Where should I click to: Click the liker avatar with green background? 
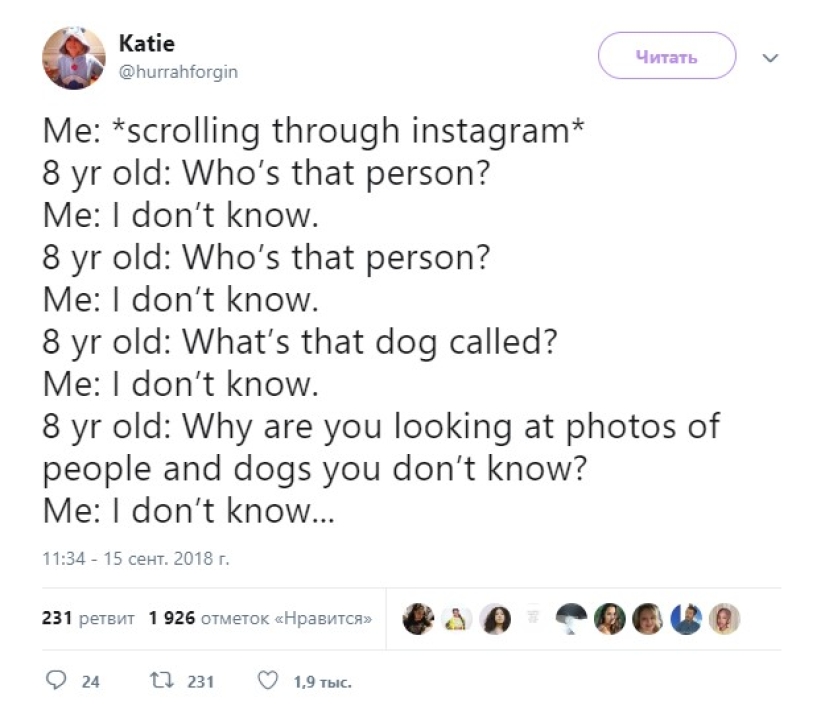[x=610, y=619]
